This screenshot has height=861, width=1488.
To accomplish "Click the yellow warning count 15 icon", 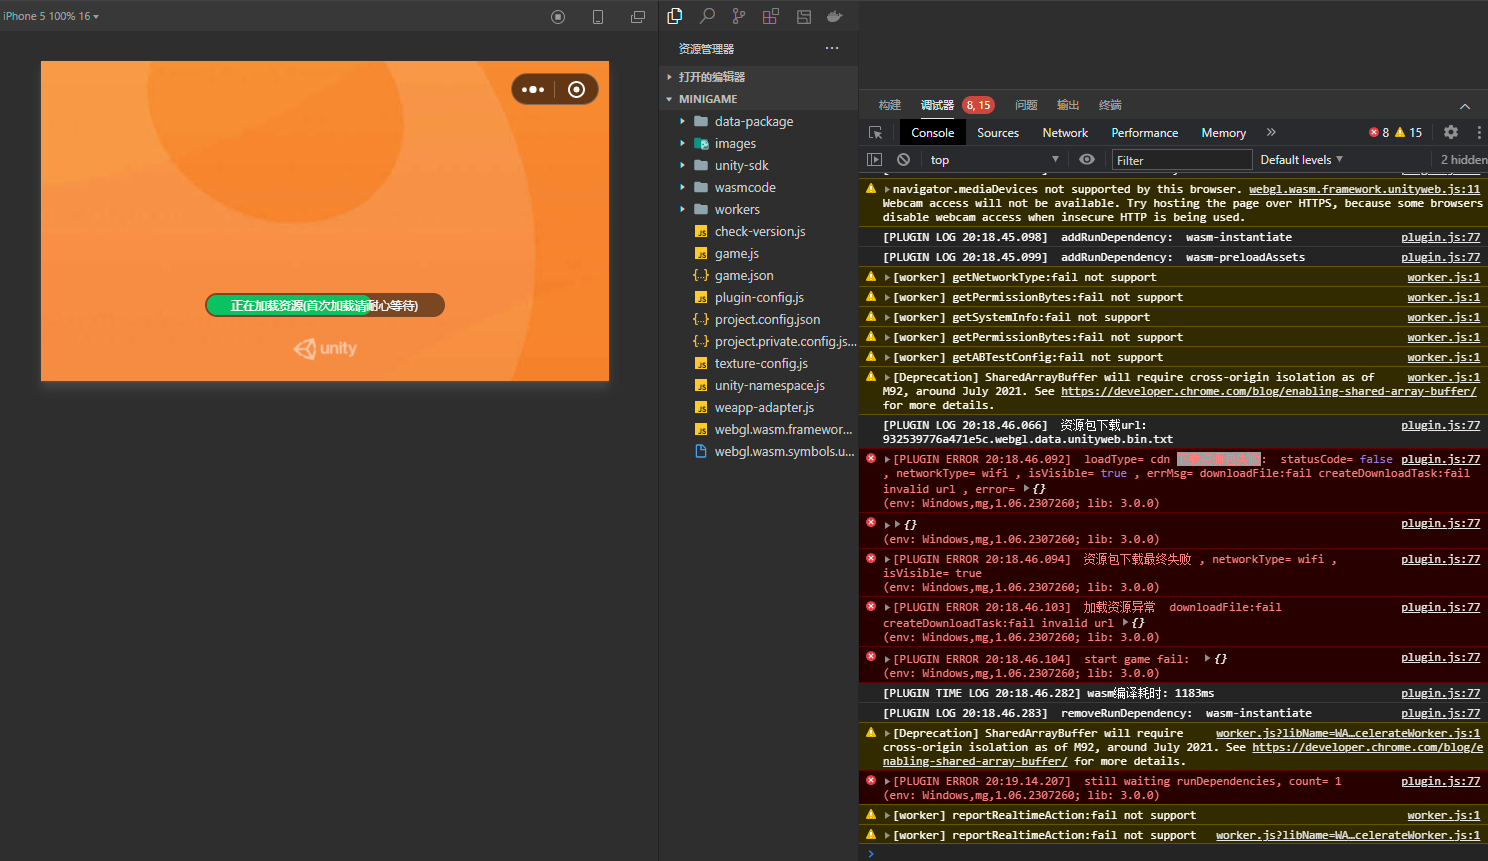I will pyautogui.click(x=1408, y=132).
